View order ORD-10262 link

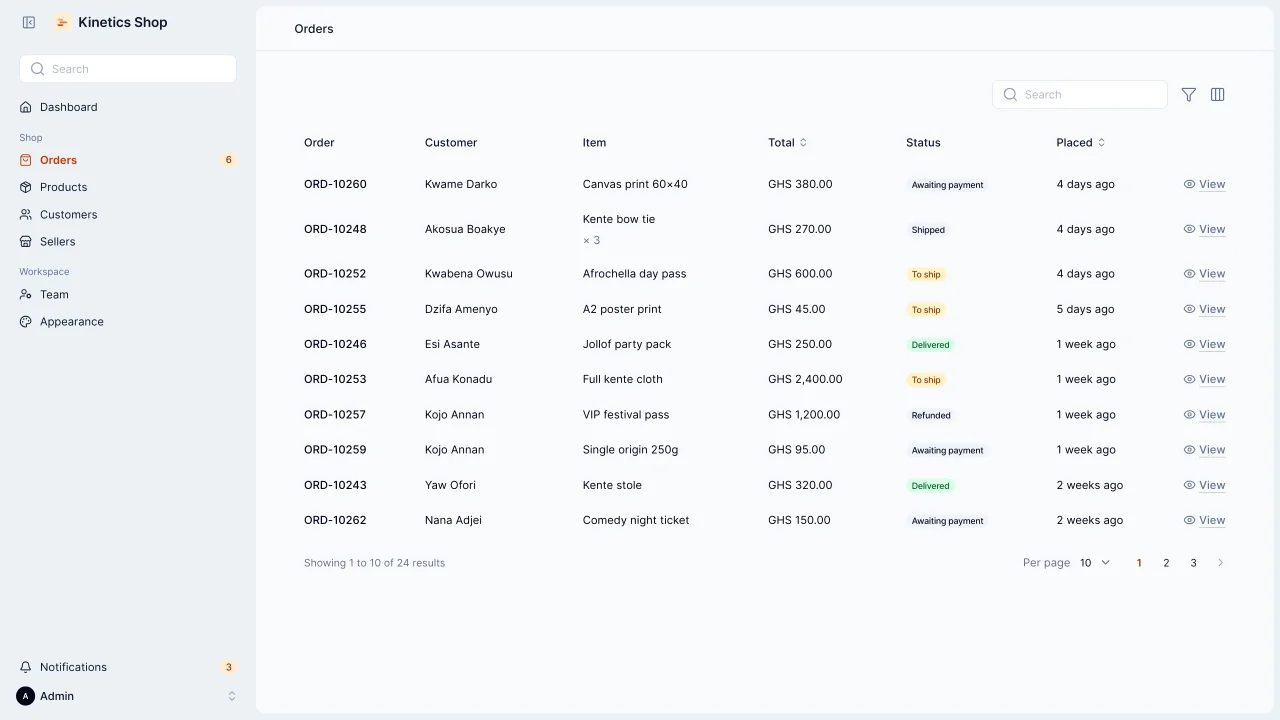point(1204,520)
